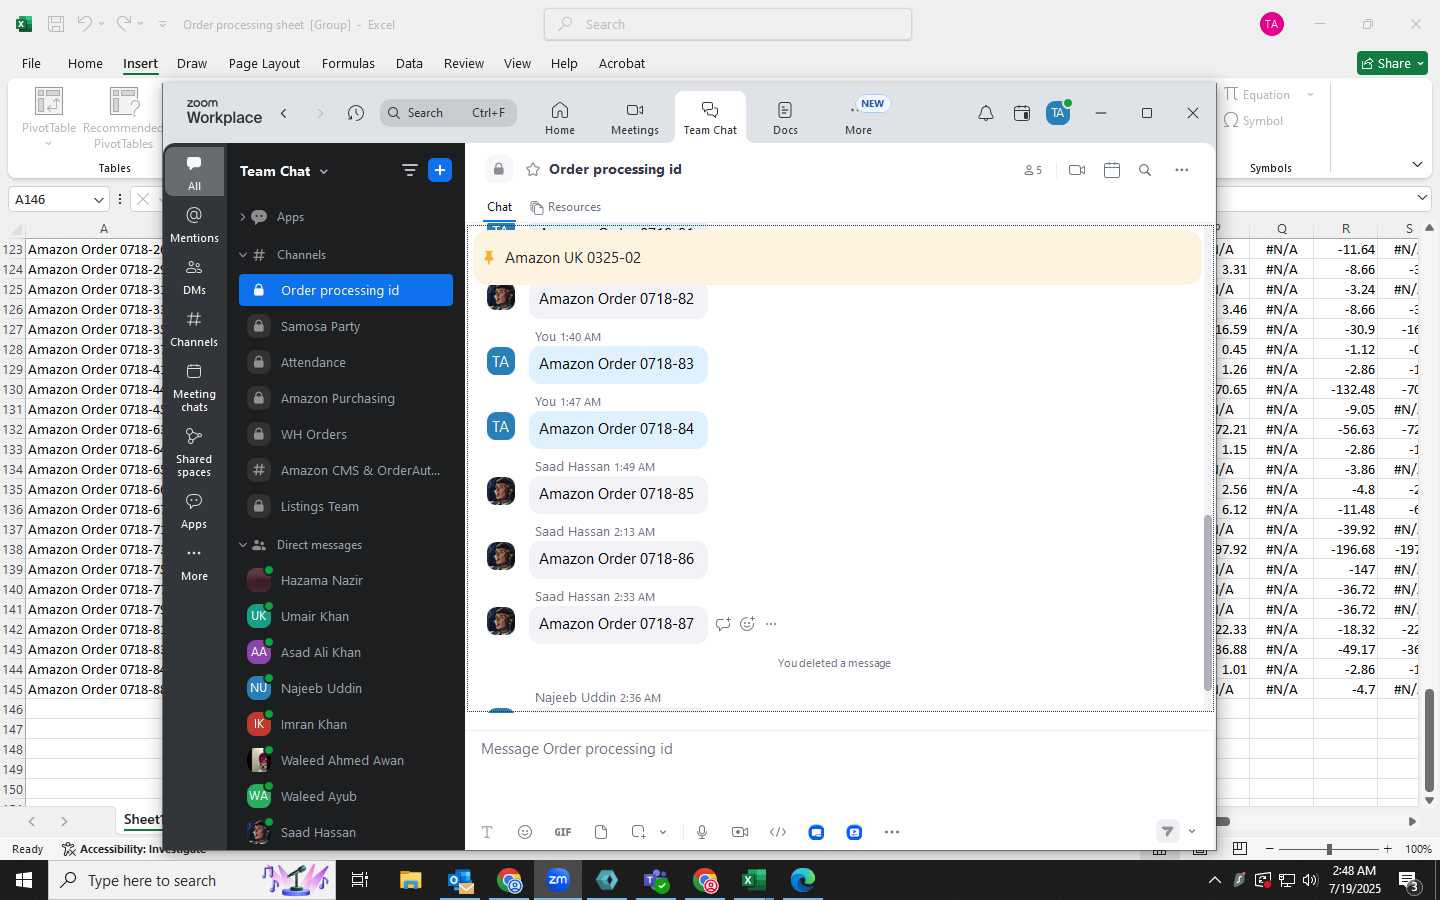Image resolution: width=1440 pixels, height=900 pixels.
Task: Open direct message with Najeeb Uddin
Action: click(x=346, y=689)
